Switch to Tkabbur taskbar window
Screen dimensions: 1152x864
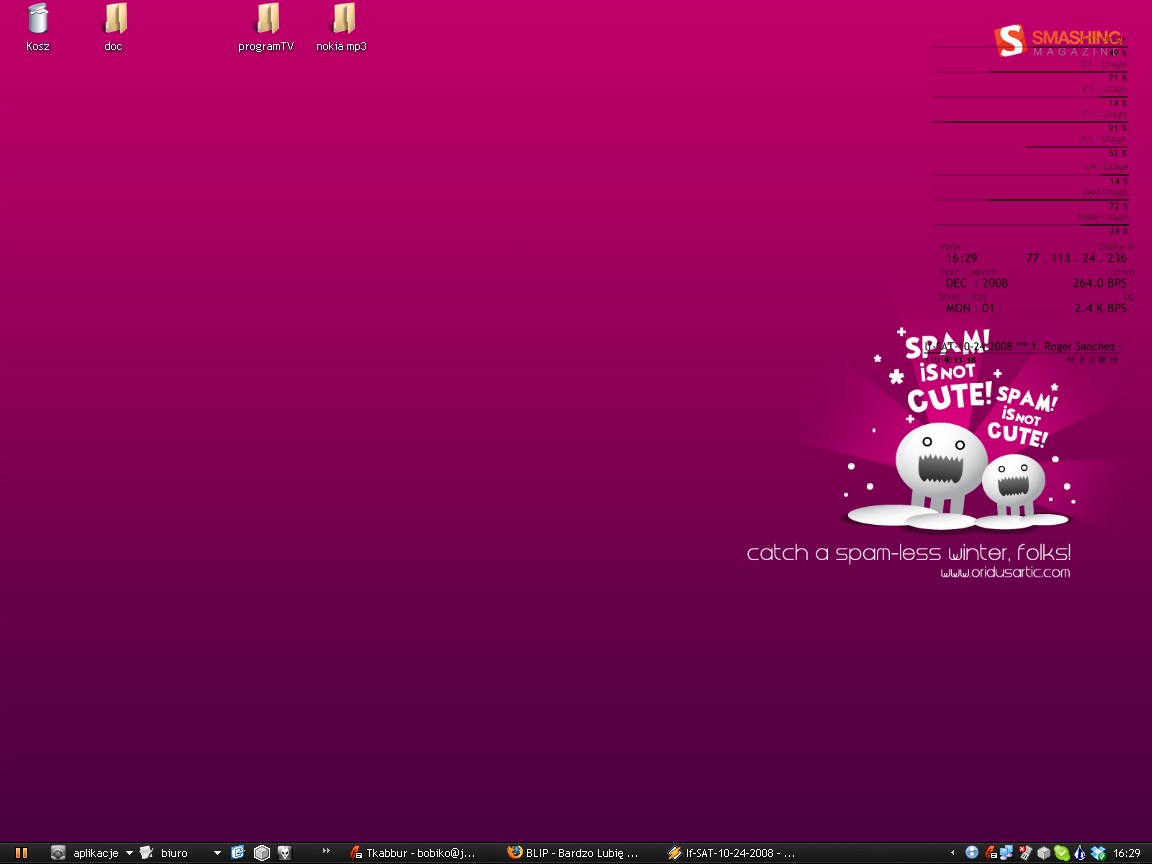point(412,853)
